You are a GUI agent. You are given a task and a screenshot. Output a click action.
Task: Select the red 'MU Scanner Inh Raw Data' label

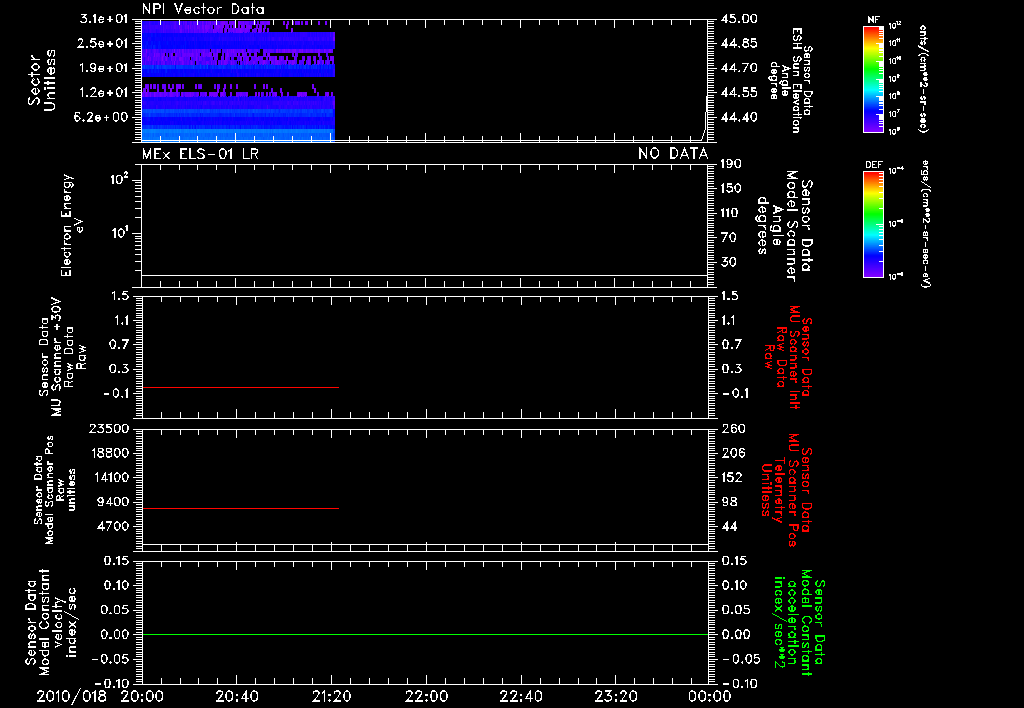(x=788, y=357)
